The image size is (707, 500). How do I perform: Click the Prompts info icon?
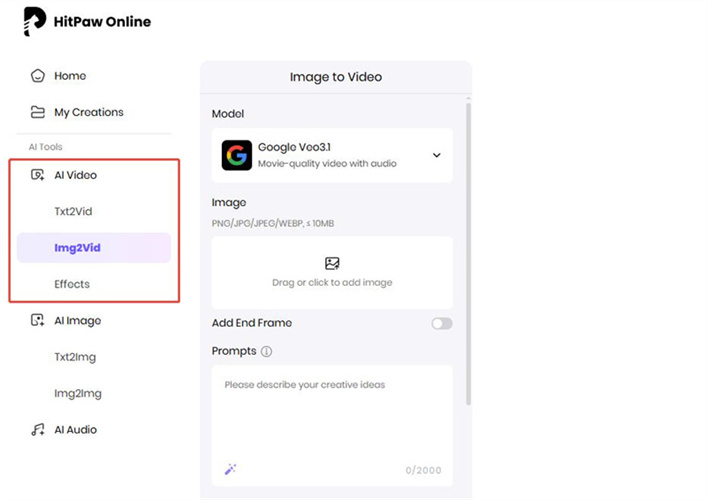[x=266, y=351]
